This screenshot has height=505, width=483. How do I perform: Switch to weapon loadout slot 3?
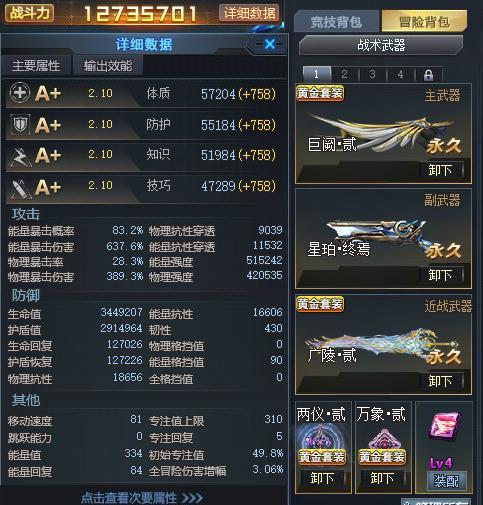pyautogui.click(x=372, y=74)
